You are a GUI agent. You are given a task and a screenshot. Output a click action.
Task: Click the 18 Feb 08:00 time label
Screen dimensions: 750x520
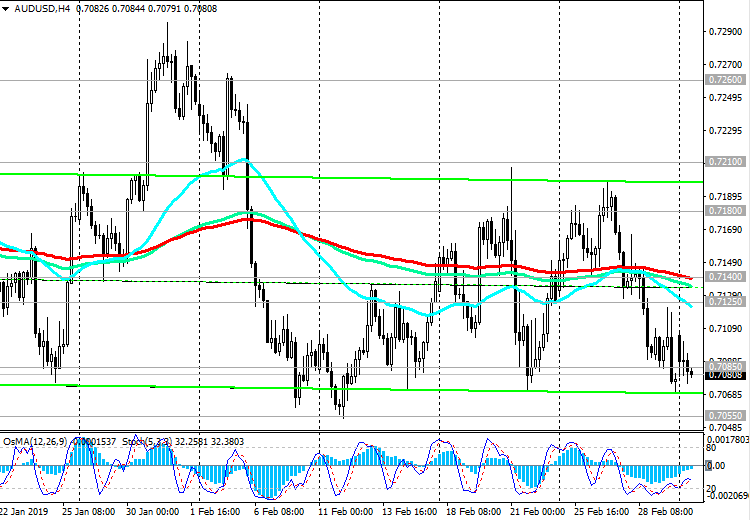pyautogui.click(x=474, y=511)
